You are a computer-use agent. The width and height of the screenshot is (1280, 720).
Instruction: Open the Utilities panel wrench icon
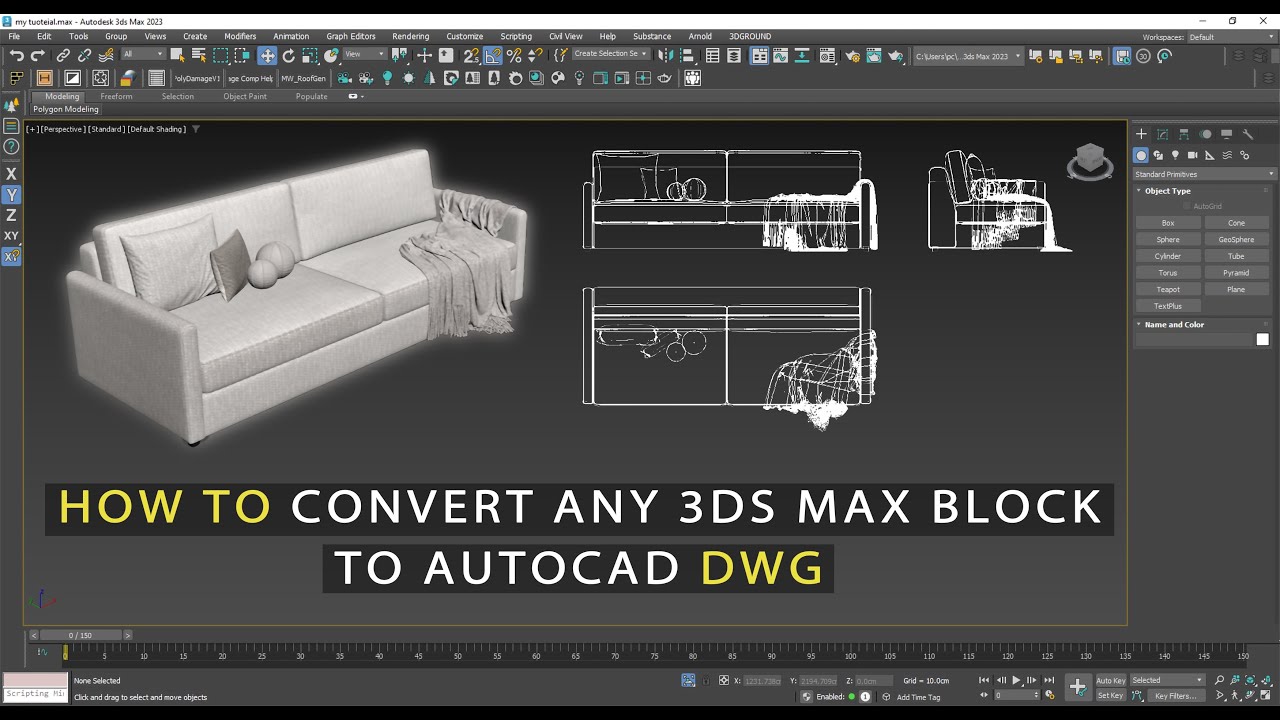click(x=1249, y=133)
